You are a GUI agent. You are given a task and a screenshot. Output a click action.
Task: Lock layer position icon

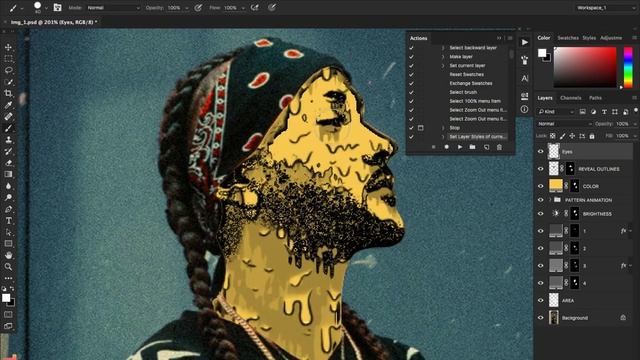[572, 136]
